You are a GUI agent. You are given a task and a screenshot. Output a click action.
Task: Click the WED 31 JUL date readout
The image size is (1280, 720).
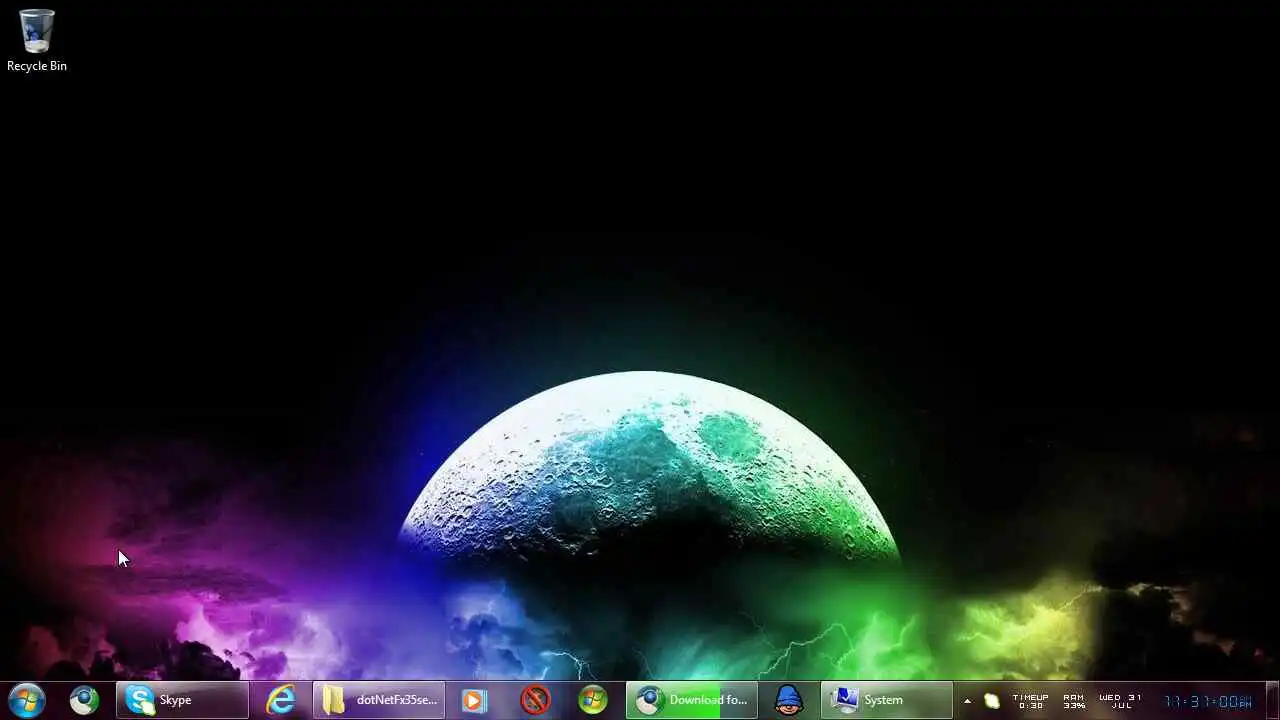1120,701
